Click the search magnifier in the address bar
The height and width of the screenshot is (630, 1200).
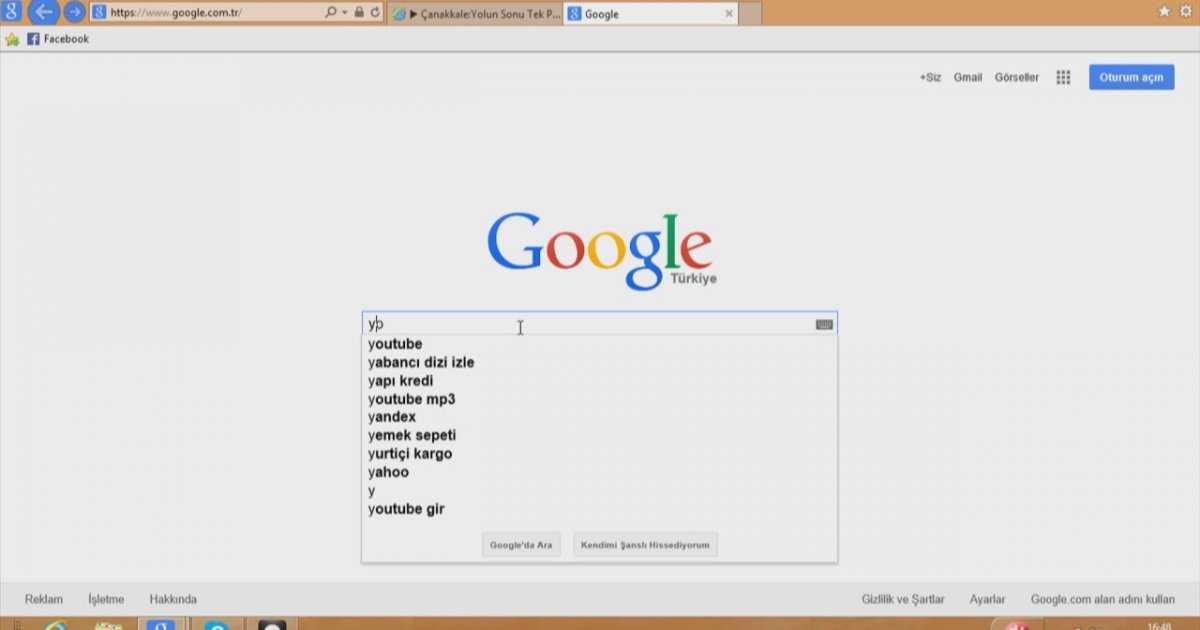click(331, 13)
